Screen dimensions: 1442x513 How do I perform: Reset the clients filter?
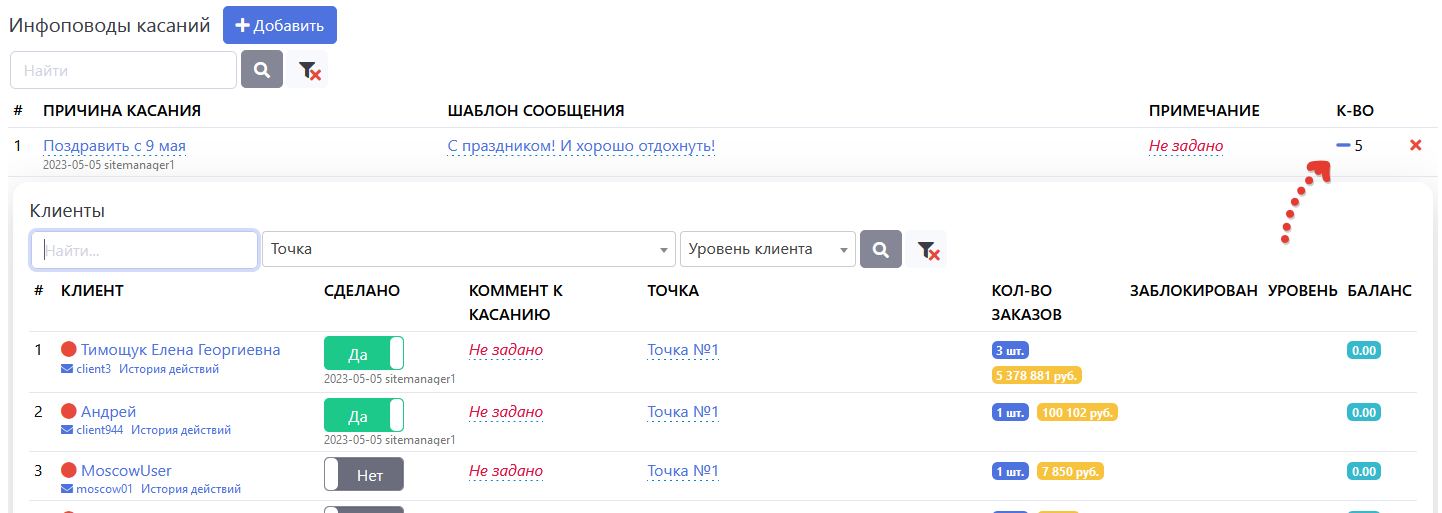pyautogui.click(x=927, y=250)
